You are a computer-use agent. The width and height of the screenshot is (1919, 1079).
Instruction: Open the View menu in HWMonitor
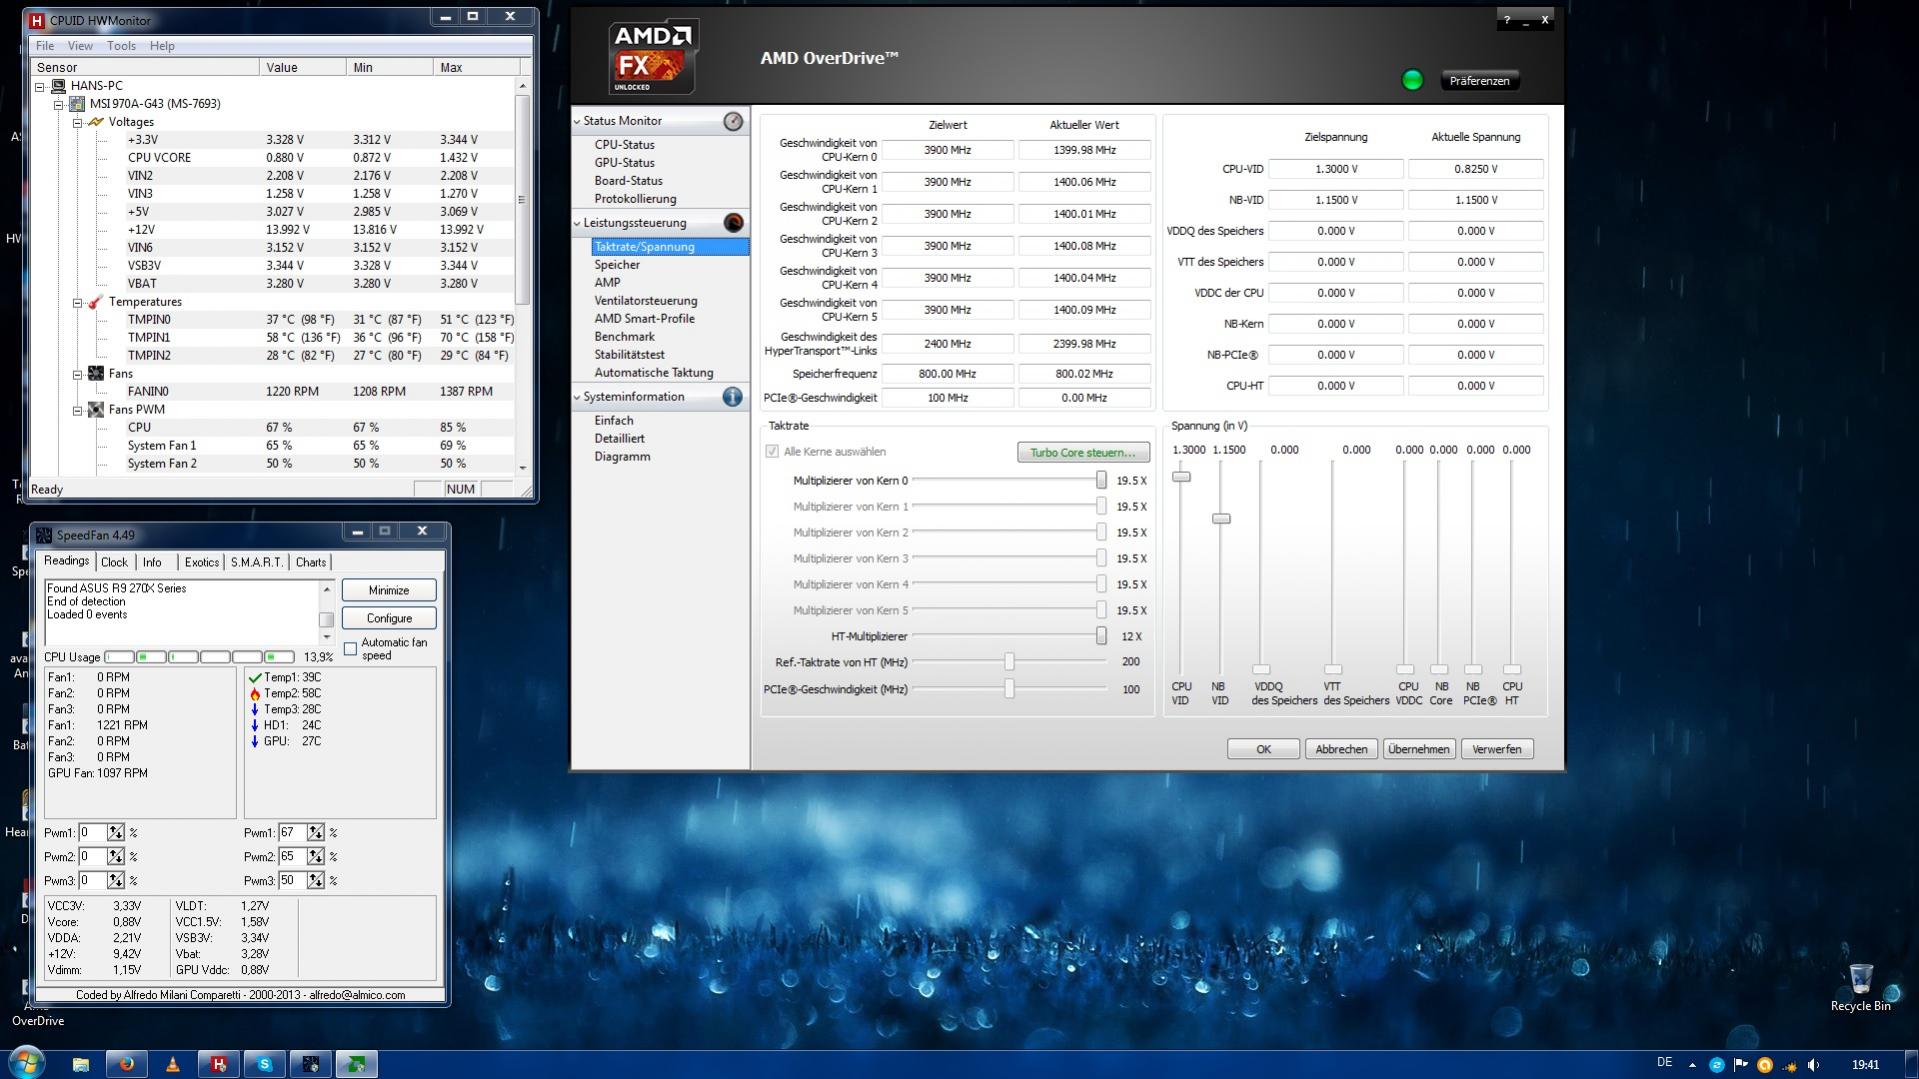click(x=80, y=46)
